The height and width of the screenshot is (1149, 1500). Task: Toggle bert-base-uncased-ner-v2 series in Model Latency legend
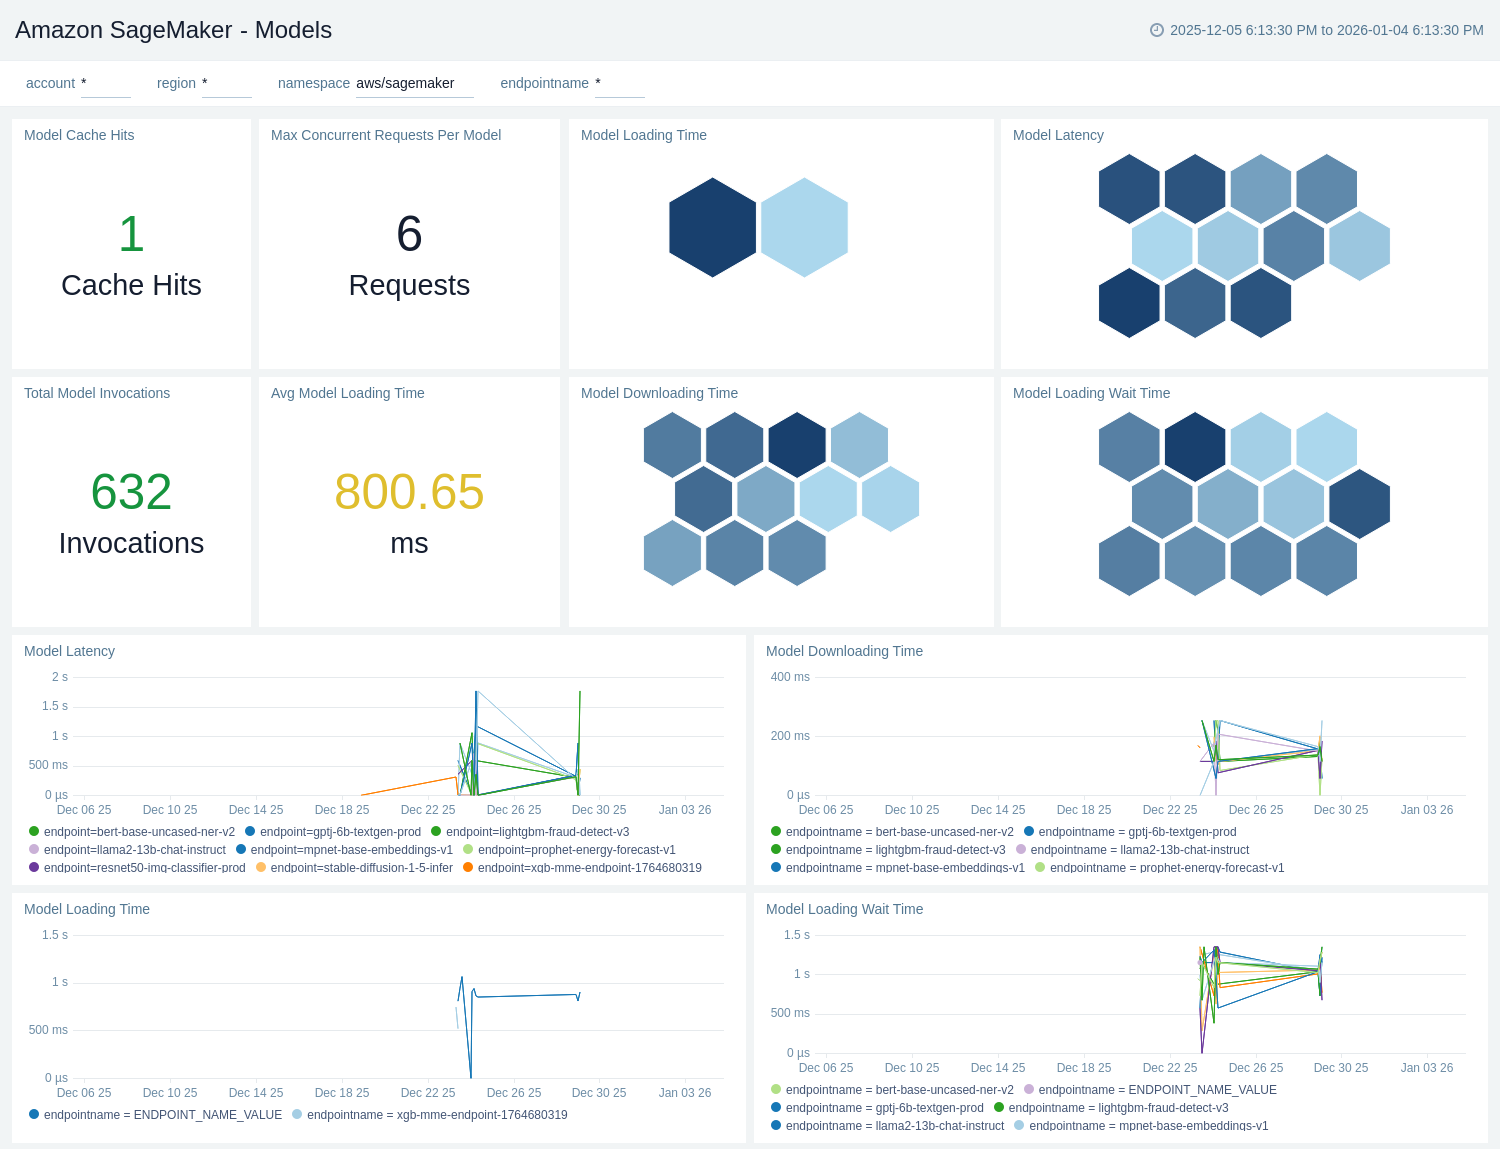tap(139, 832)
